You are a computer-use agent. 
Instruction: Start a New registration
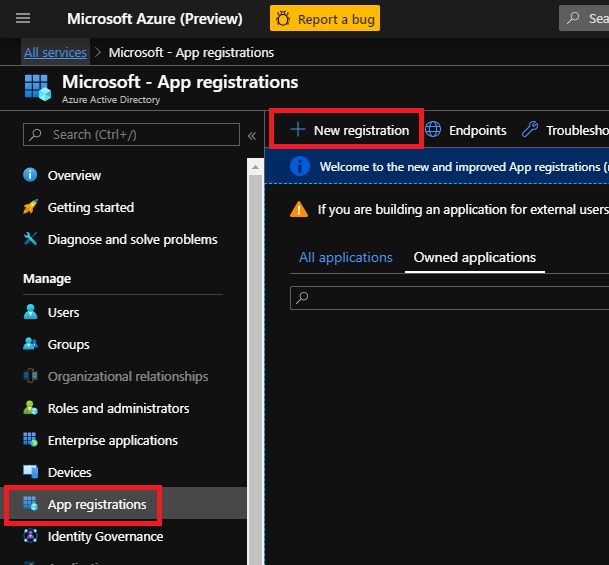coord(350,130)
